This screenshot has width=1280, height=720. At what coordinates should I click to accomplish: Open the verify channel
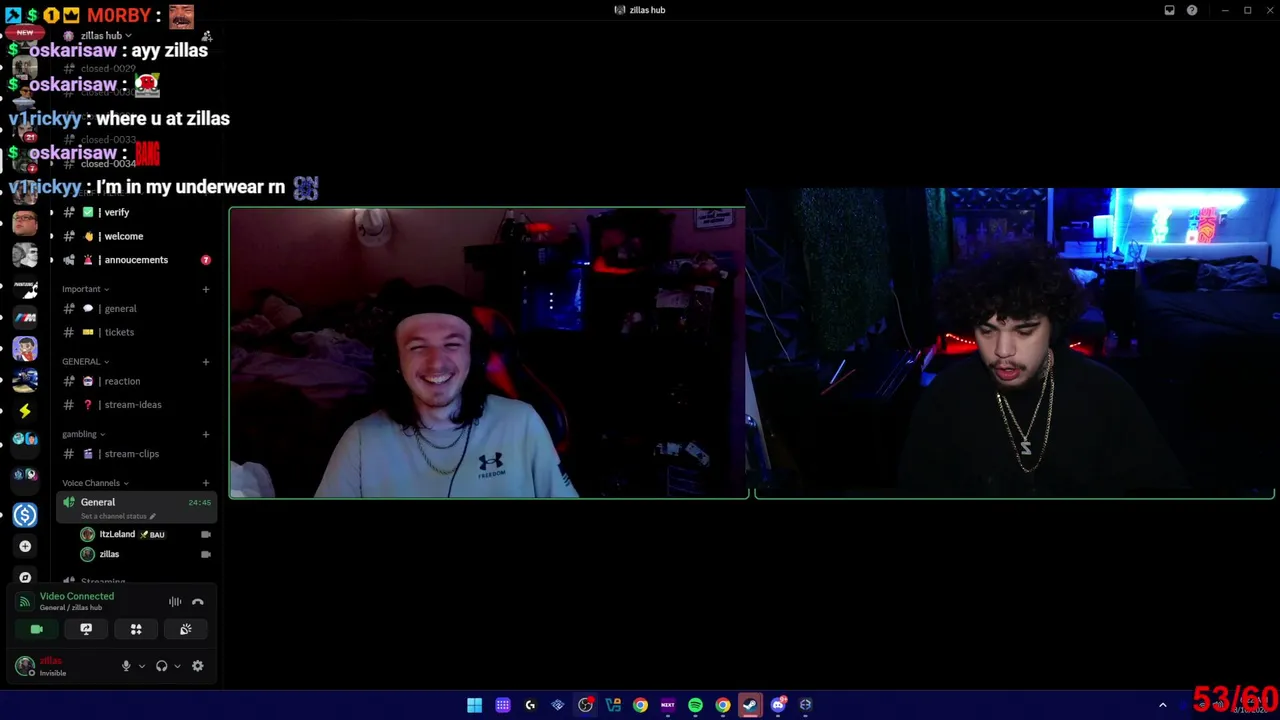tap(136, 212)
